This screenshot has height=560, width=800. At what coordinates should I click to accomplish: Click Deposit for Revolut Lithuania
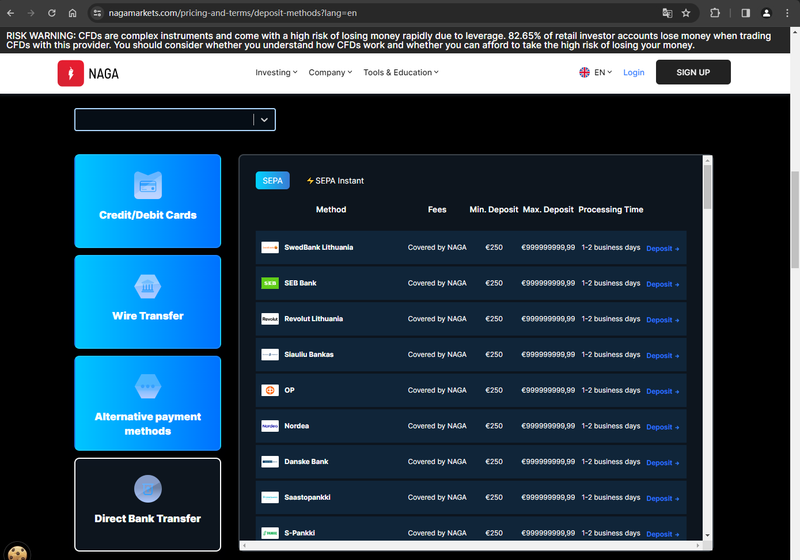click(x=662, y=320)
